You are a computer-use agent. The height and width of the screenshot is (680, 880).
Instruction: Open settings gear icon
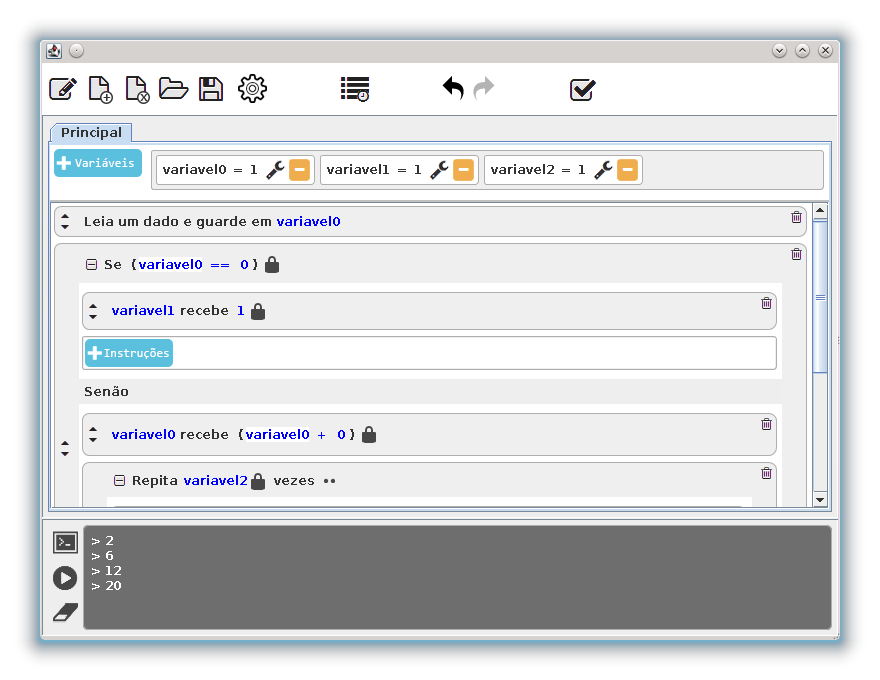(252, 89)
